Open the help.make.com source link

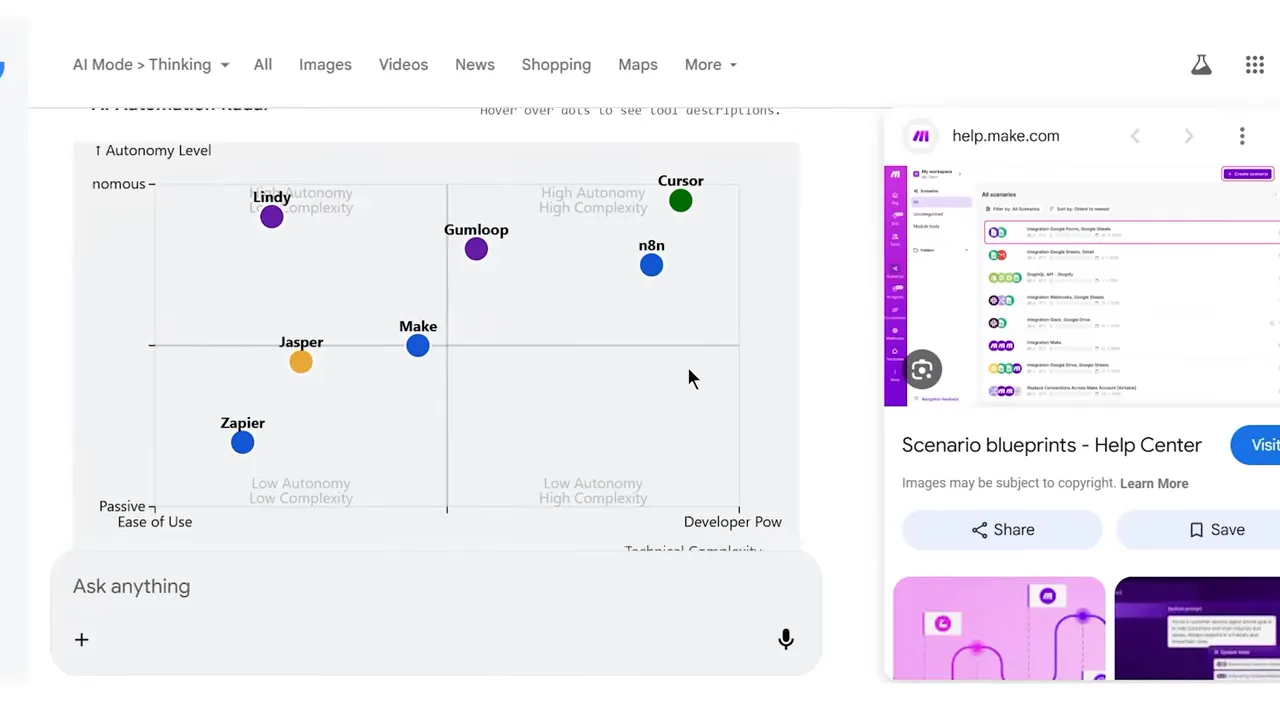click(1006, 136)
